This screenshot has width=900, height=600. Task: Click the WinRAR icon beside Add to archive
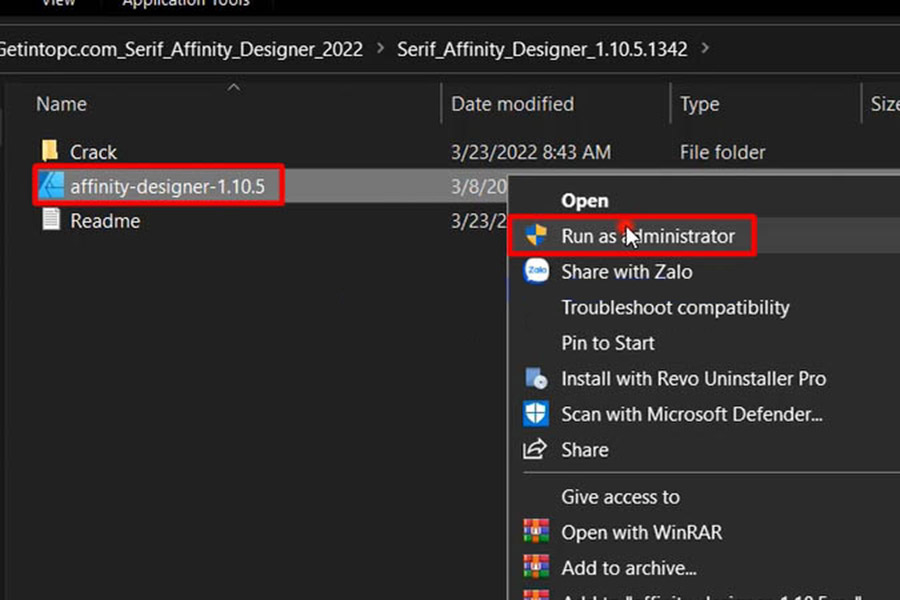coord(537,568)
